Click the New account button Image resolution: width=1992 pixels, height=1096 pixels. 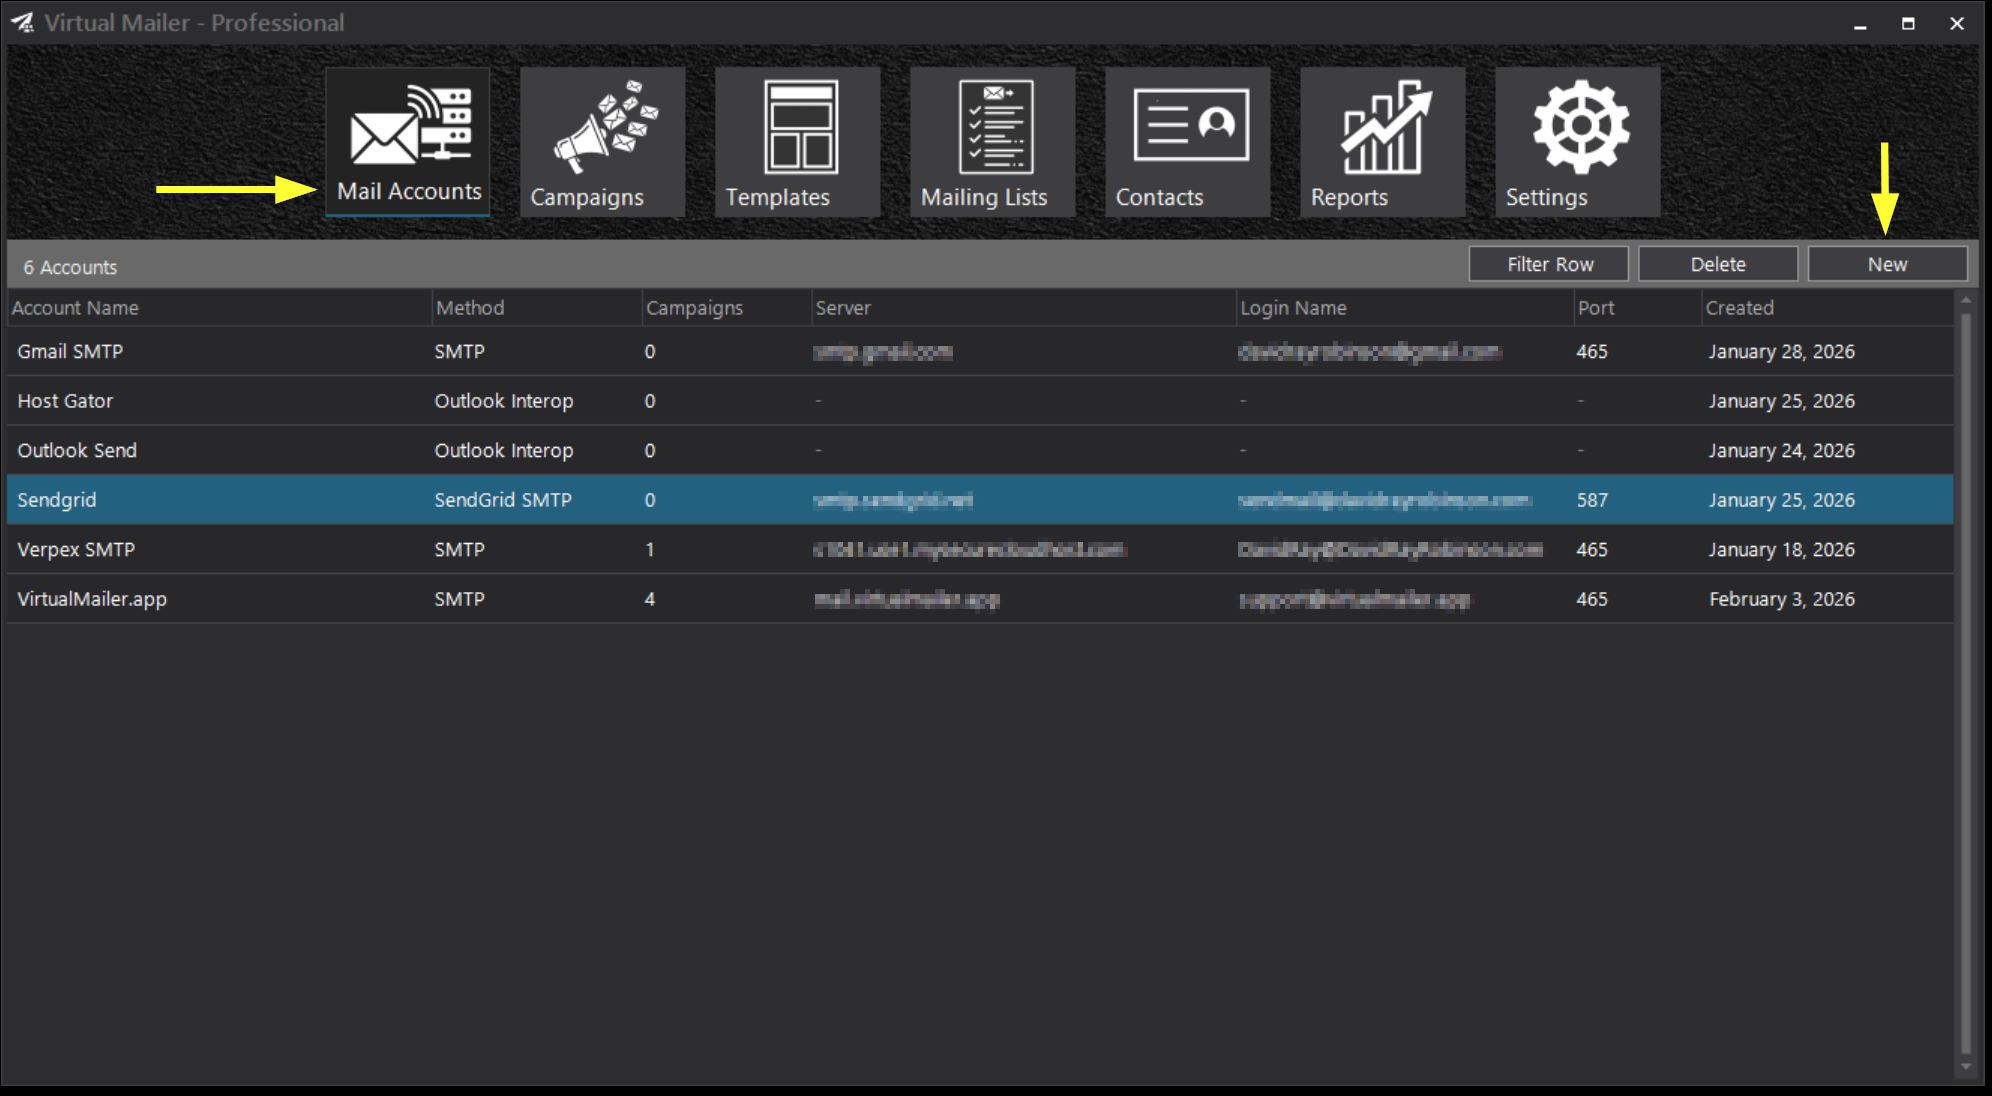pos(1887,264)
